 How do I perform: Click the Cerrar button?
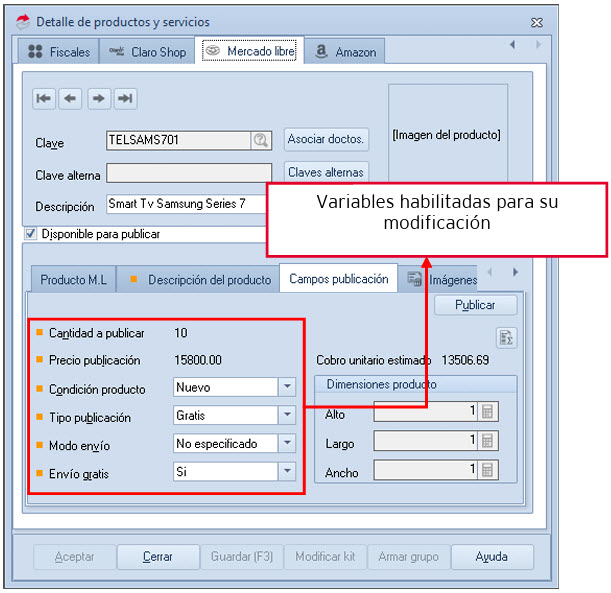click(x=157, y=557)
